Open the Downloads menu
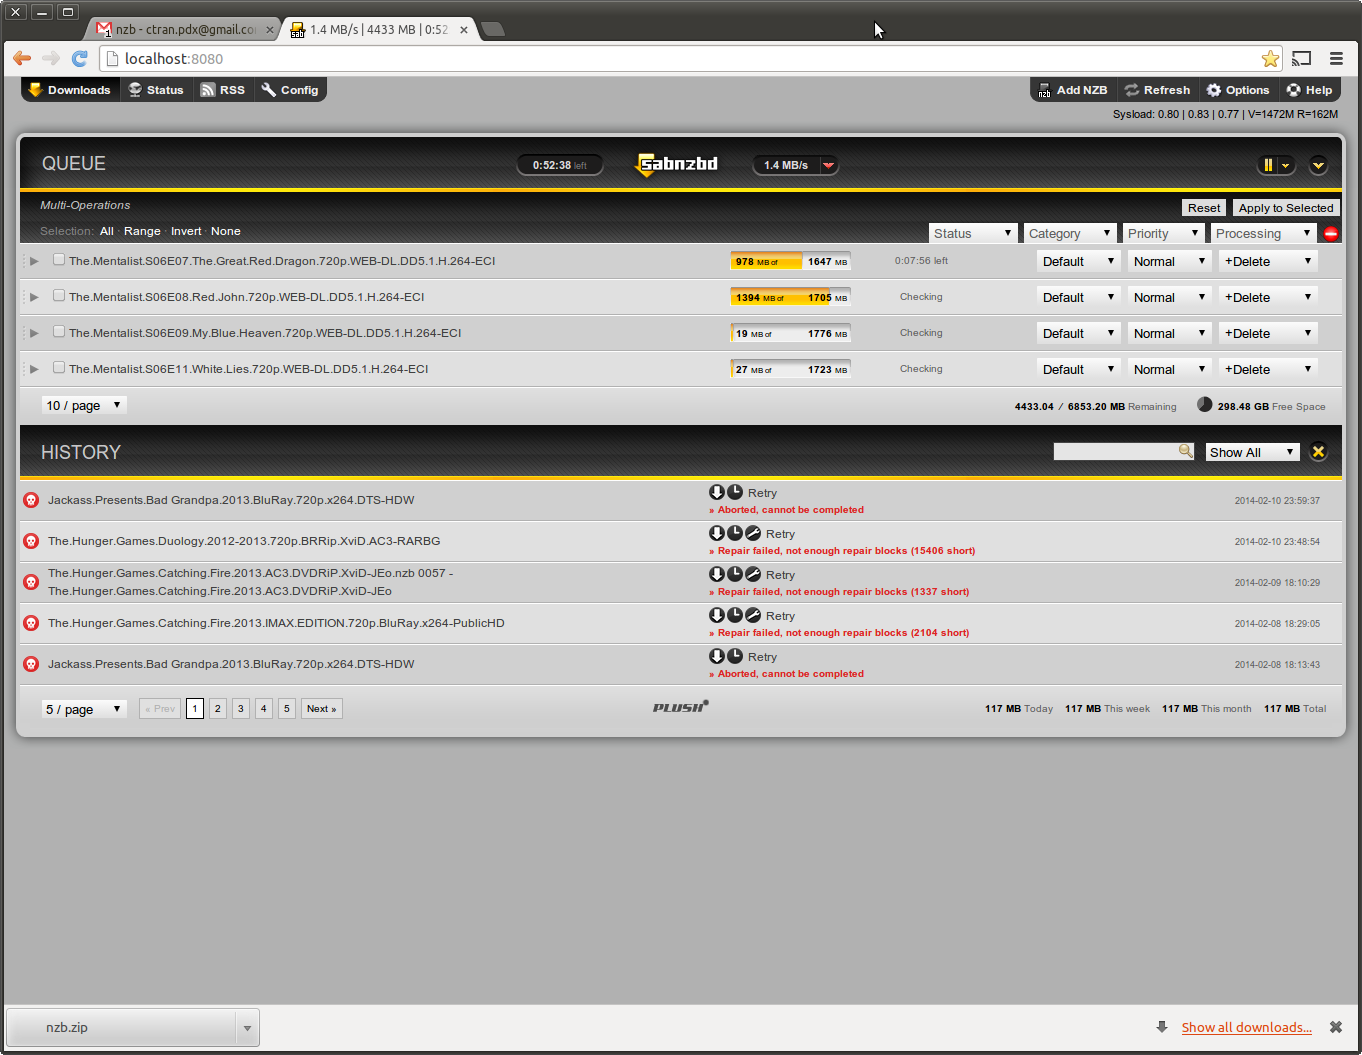 click(70, 90)
